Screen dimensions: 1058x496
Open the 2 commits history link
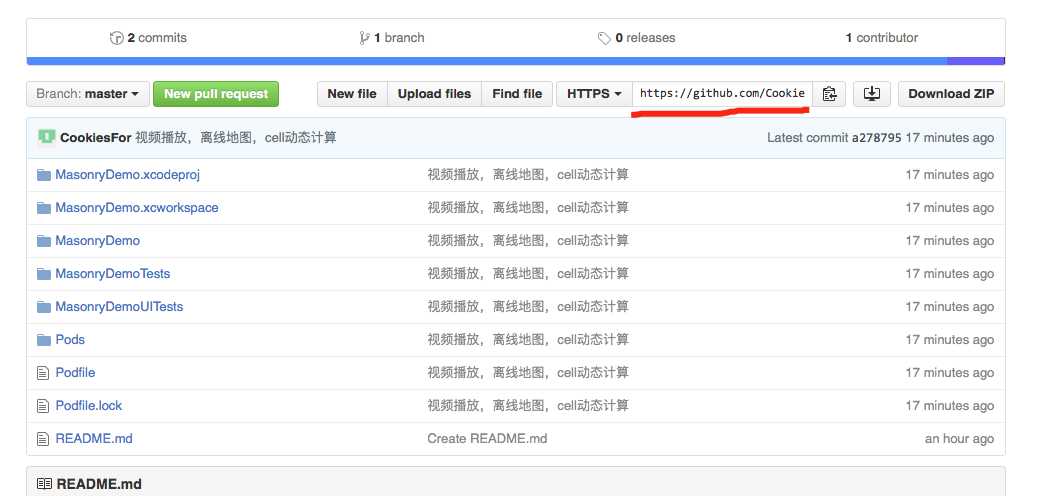point(148,38)
